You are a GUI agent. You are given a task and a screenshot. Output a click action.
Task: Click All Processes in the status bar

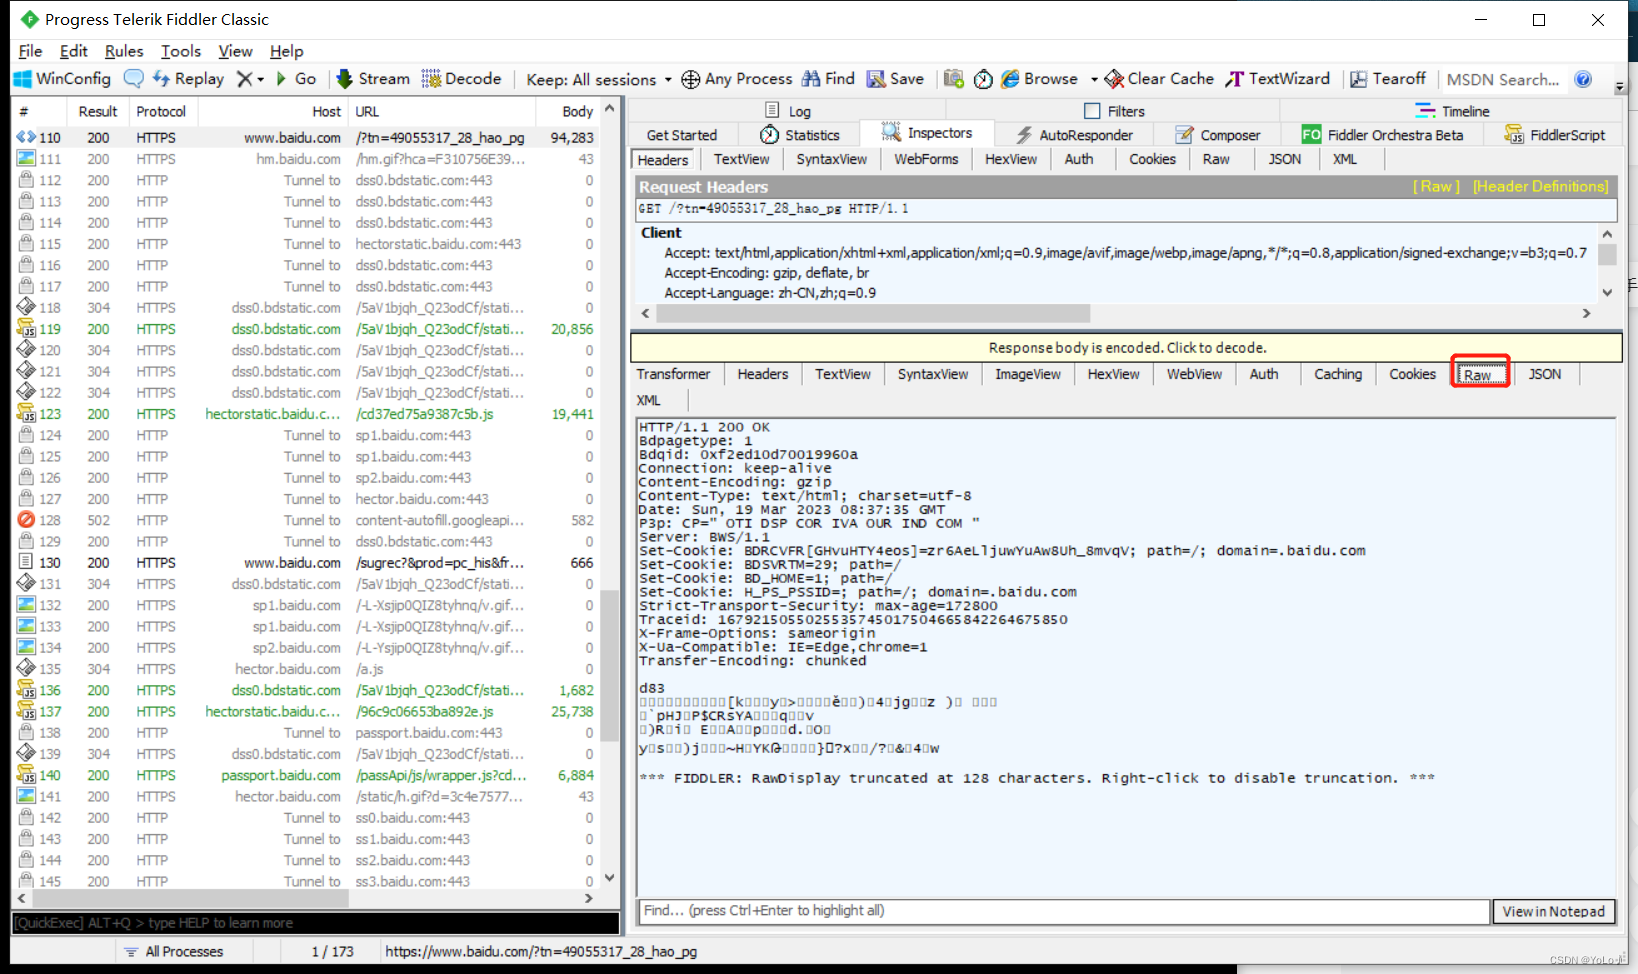pos(174,951)
